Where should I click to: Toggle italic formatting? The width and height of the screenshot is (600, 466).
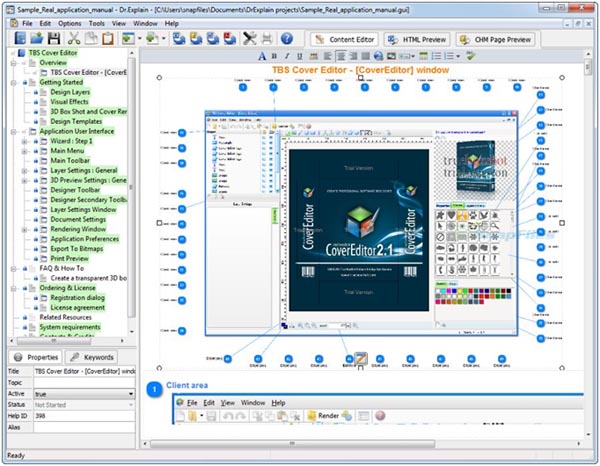pyautogui.click(x=287, y=56)
